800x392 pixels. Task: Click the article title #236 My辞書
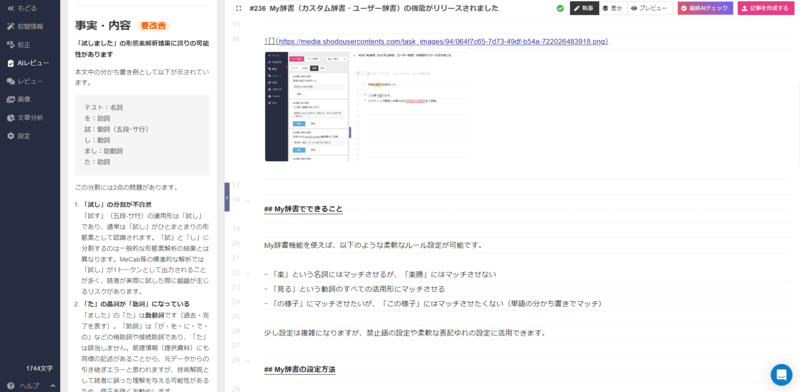click(x=374, y=8)
